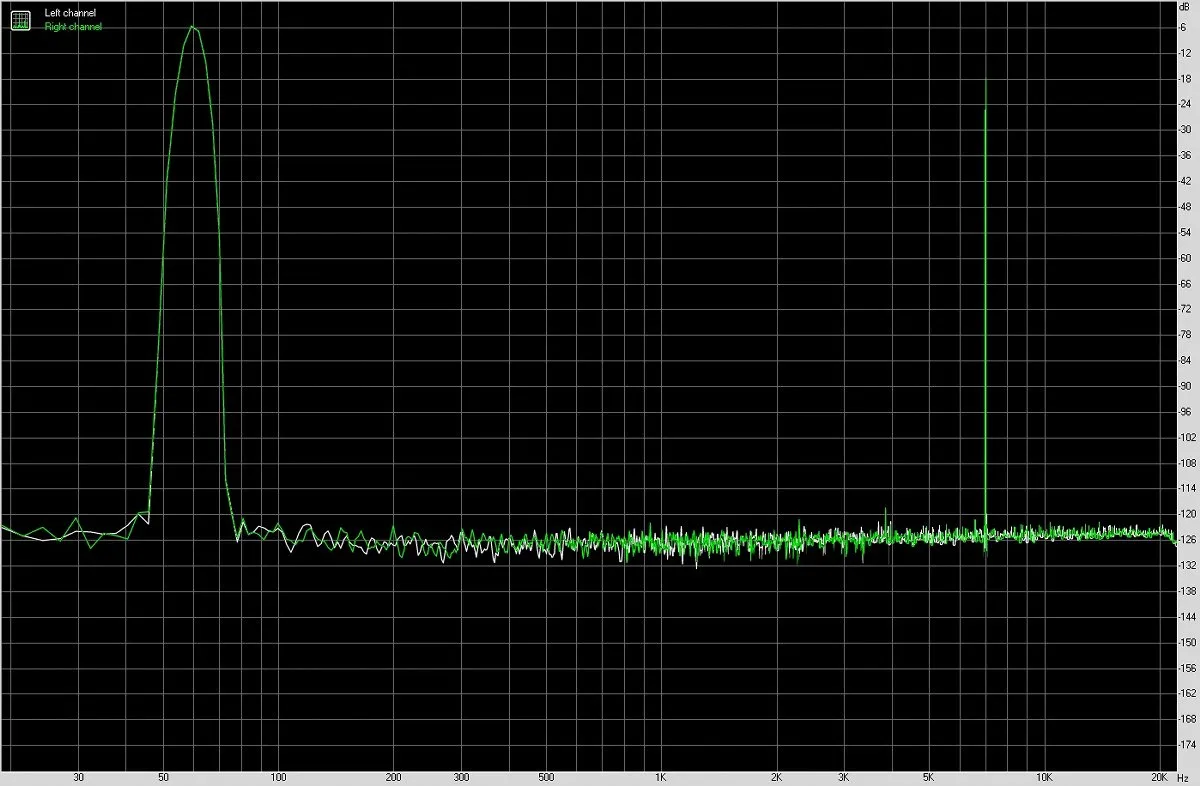Screen dimensions: 1200x786
Task: Click the 500 Hz frequency axis label
Action: 546,777
